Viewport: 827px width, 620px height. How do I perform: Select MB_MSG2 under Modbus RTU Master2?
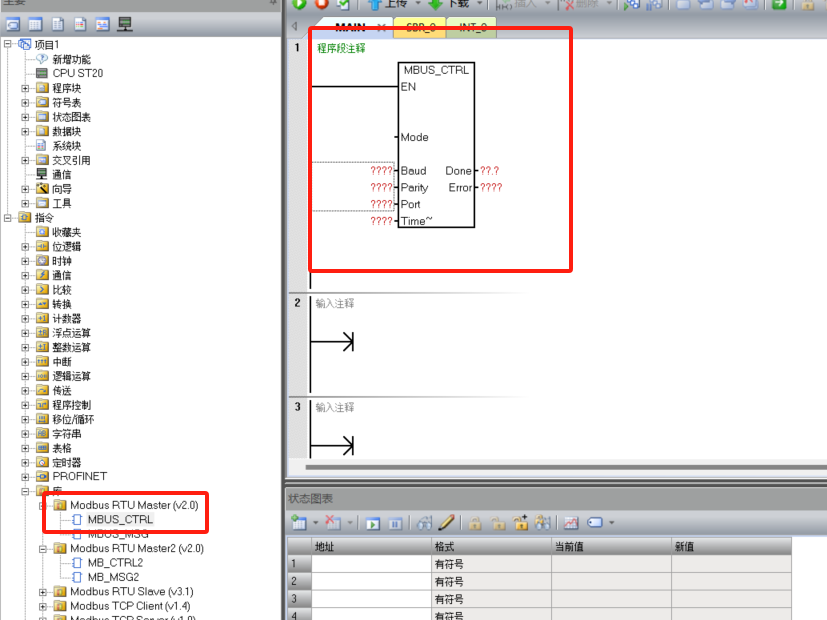115,577
